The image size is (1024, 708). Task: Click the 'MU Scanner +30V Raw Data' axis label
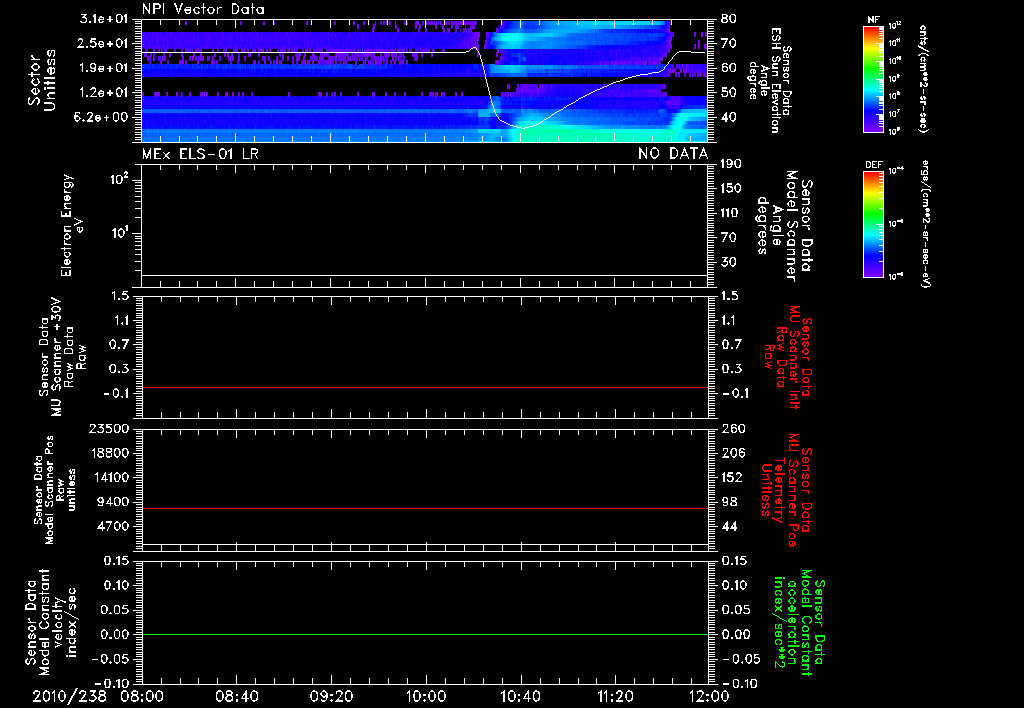click(x=62, y=357)
